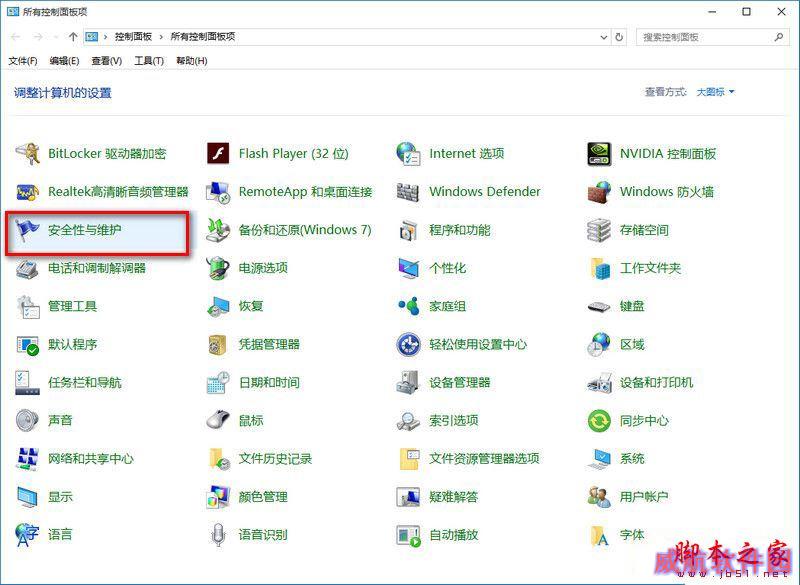The height and width of the screenshot is (585, 800).
Task: Open the 家庭组 icon
Action: [409, 307]
